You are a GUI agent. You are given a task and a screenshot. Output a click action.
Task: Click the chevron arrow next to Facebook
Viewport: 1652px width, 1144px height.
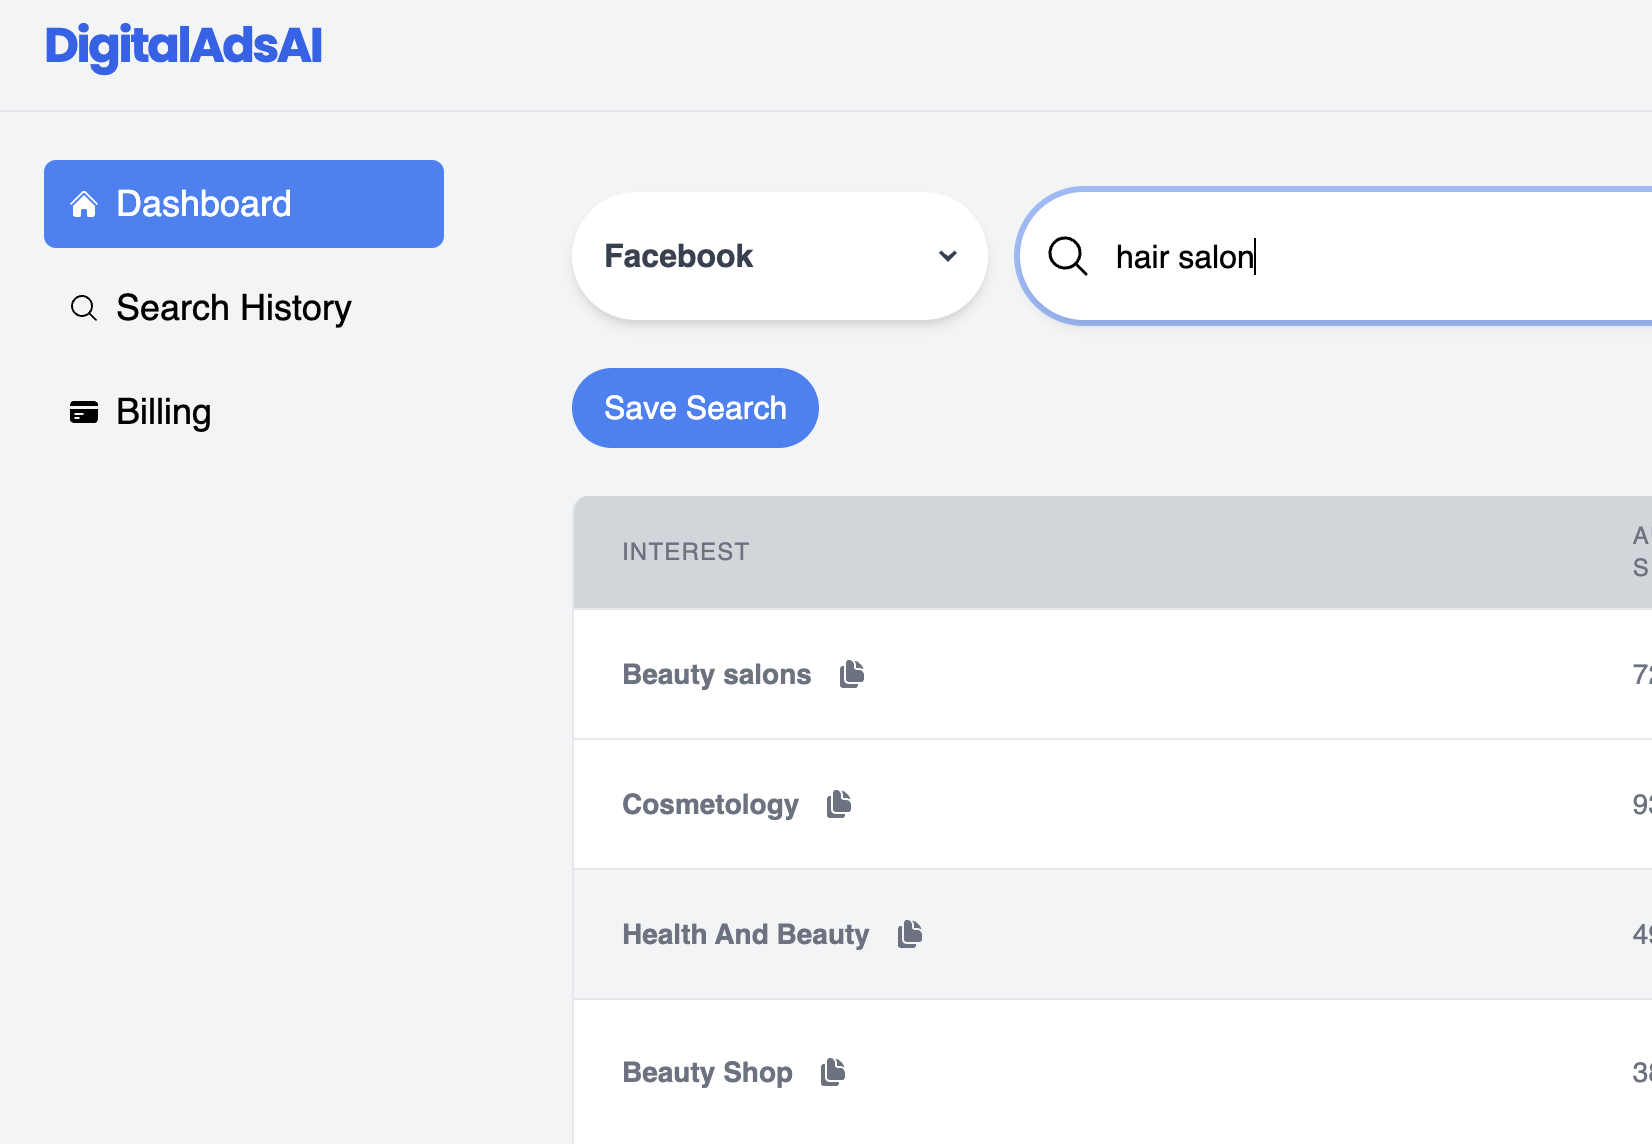click(x=948, y=256)
